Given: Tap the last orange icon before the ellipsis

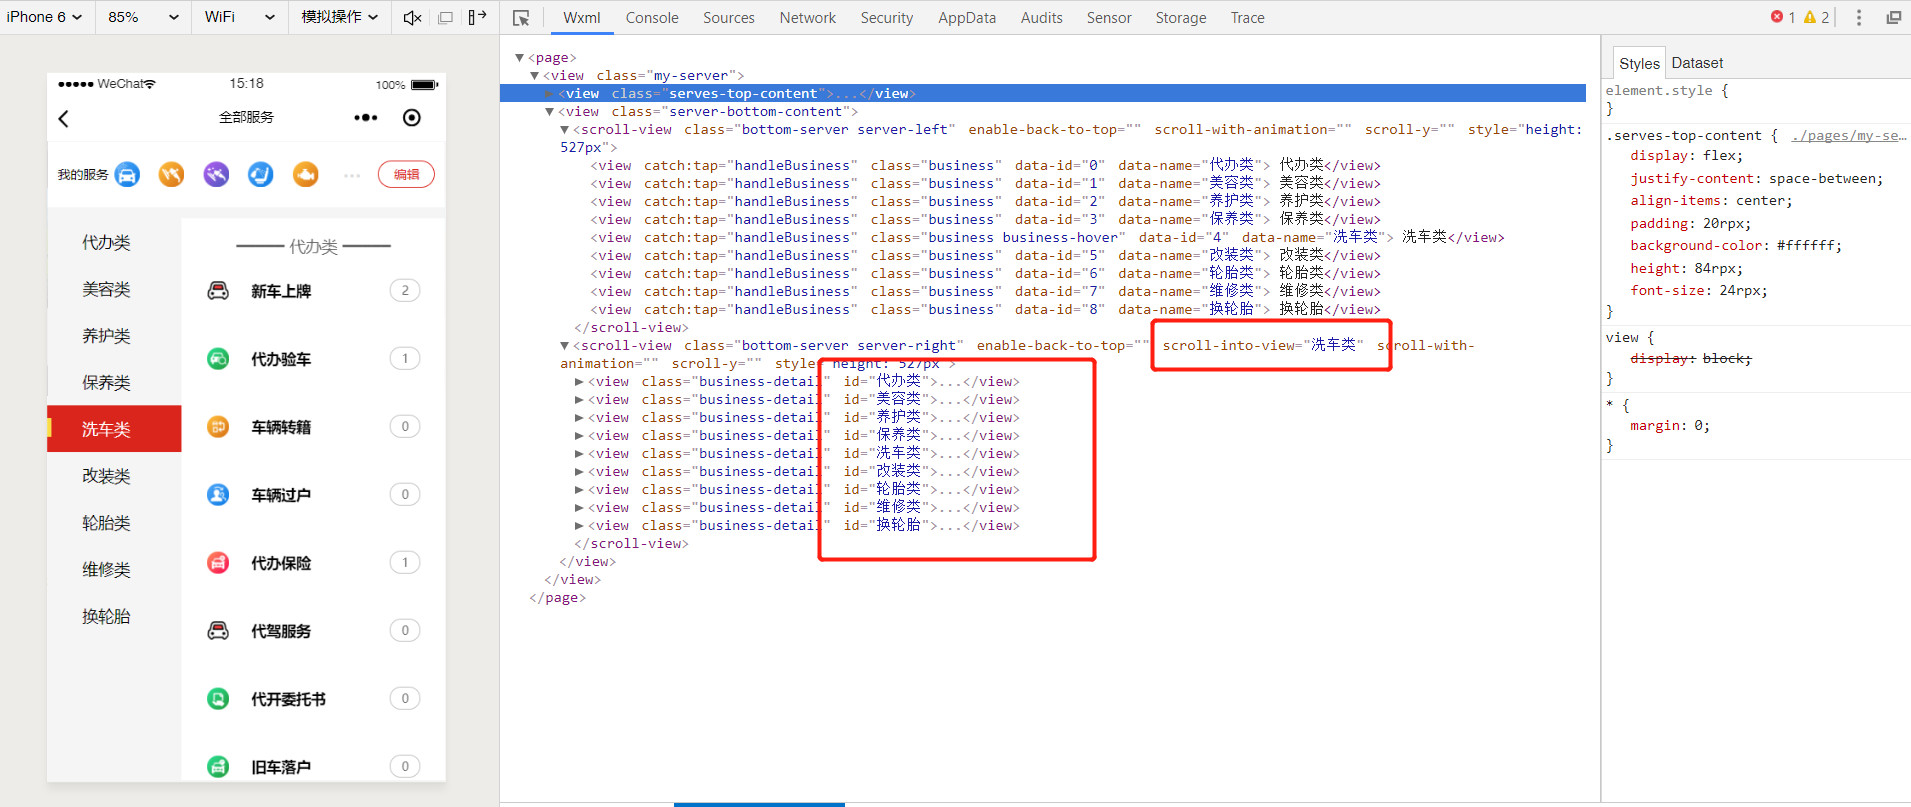Looking at the screenshot, I should 306,175.
